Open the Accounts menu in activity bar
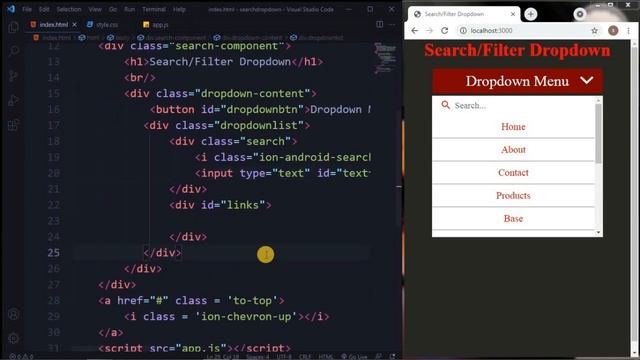Viewport: 640px width, 360px height. [13, 314]
